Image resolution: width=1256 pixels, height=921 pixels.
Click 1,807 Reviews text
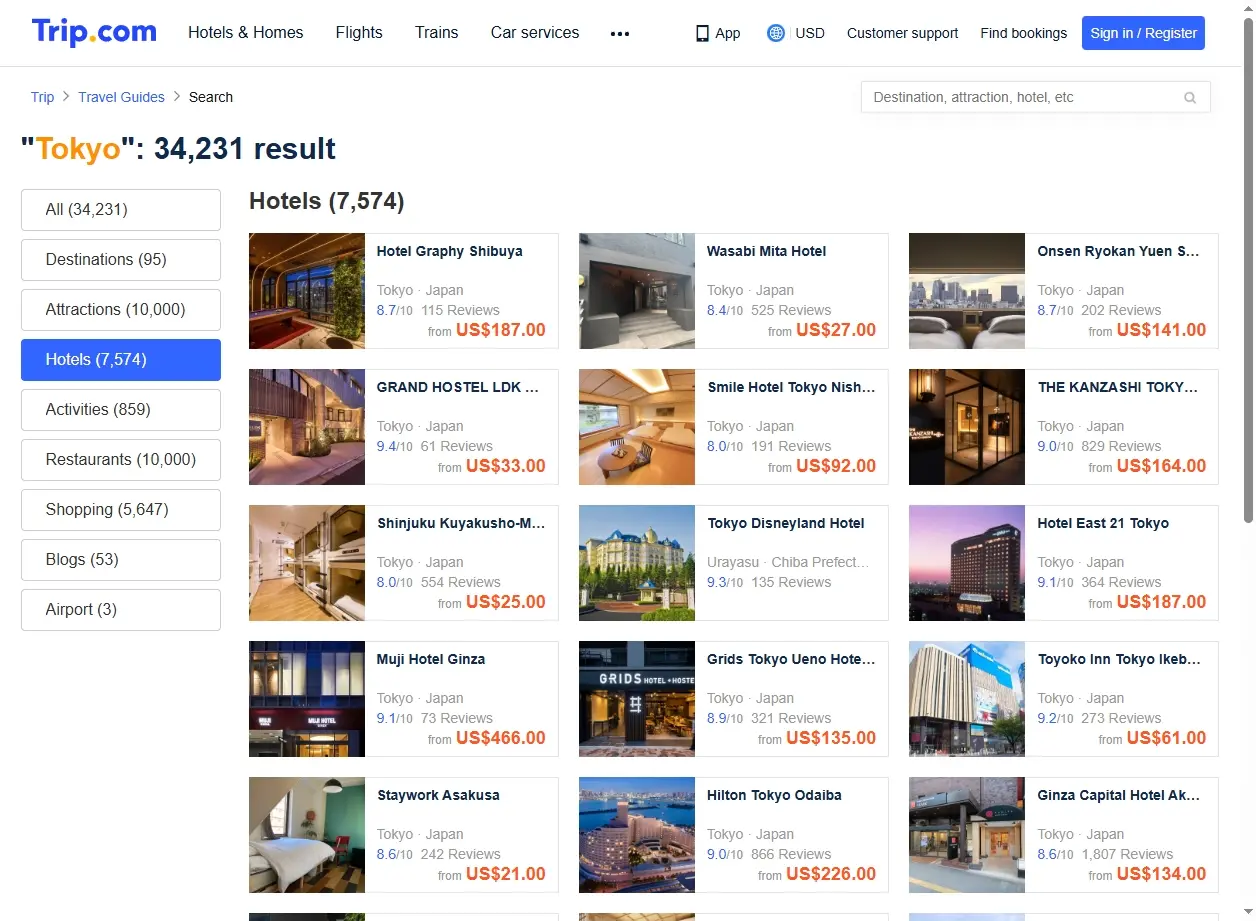tap(1127, 854)
